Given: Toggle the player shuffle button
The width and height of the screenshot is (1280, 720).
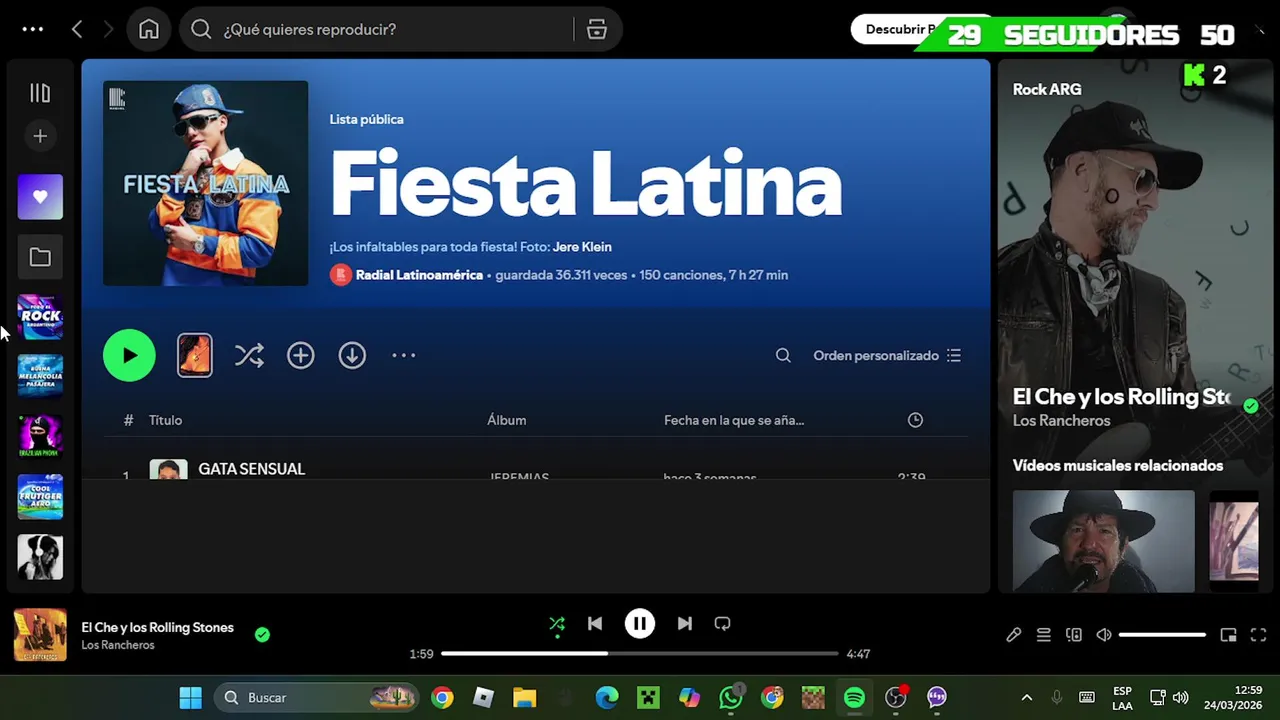Looking at the screenshot, I should (x=557, y=624).
